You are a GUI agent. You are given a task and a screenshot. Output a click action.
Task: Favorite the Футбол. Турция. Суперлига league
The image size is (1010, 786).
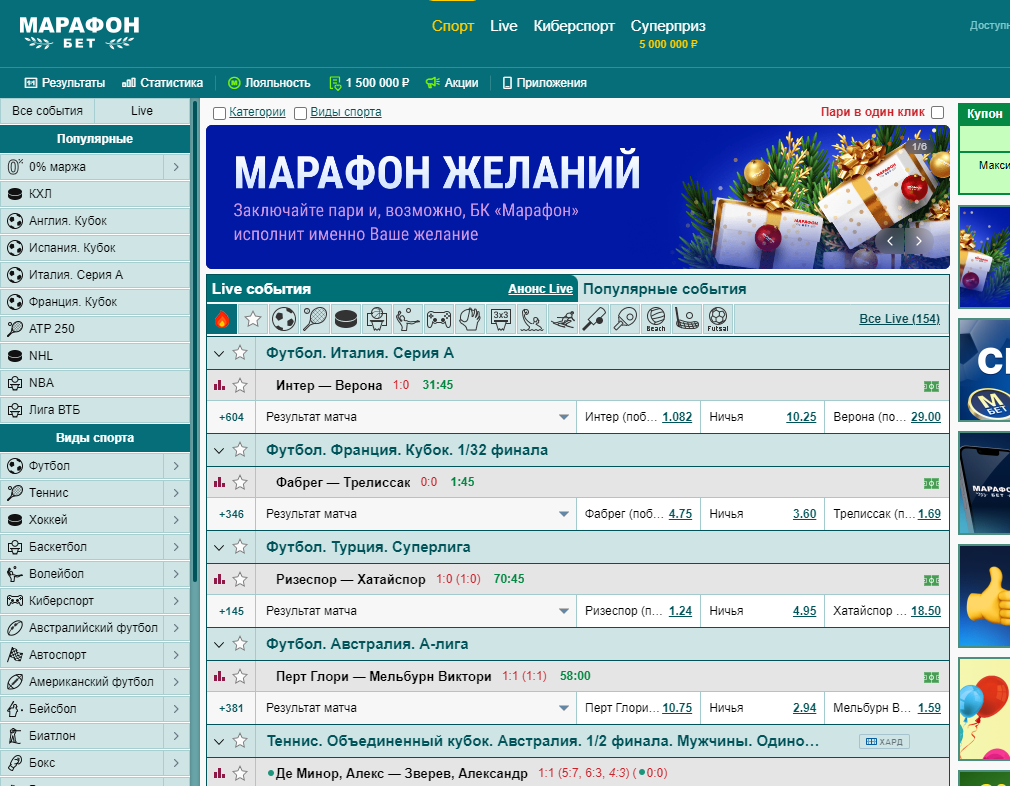tap(240, 546)
